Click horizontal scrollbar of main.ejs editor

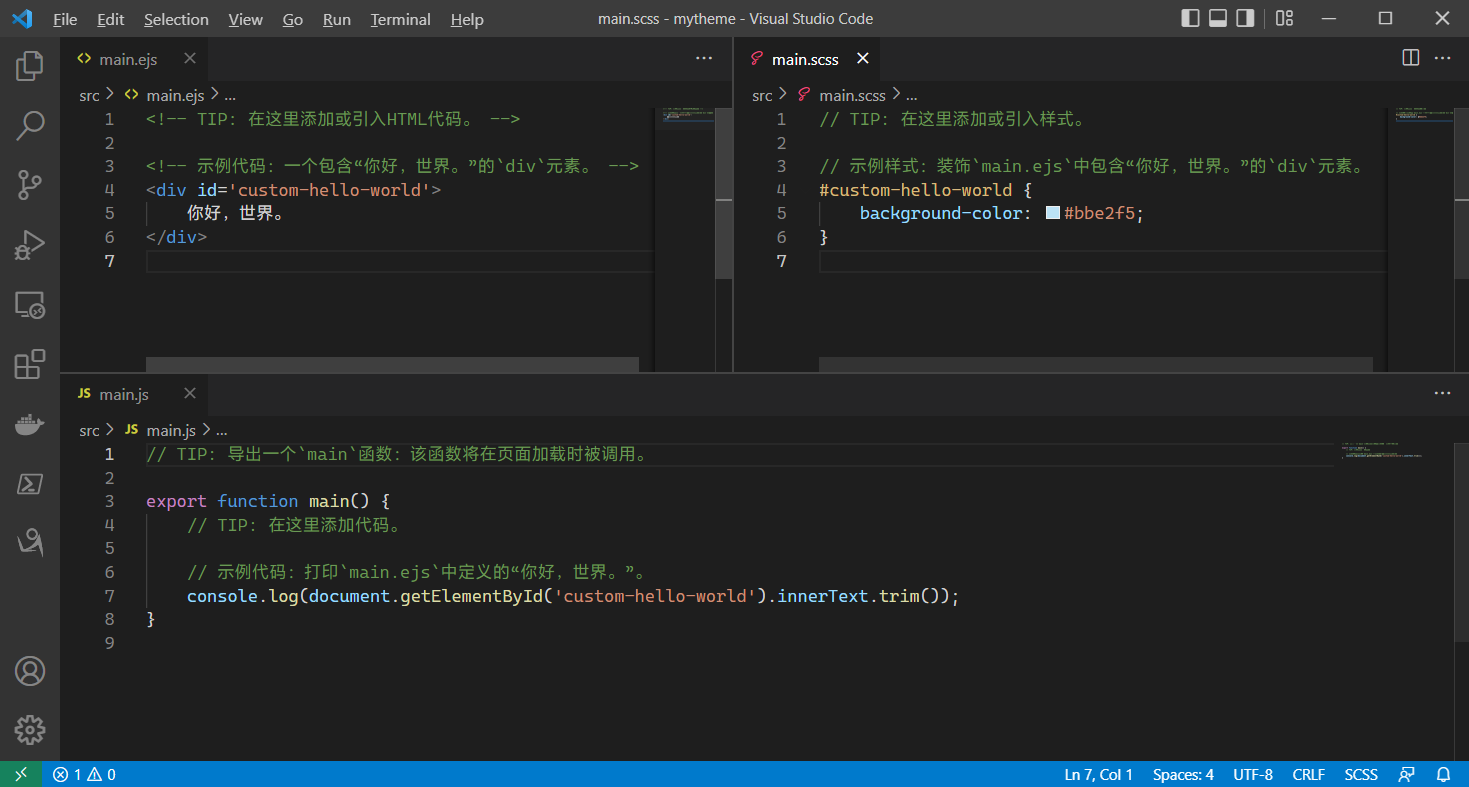coord(392,365)
